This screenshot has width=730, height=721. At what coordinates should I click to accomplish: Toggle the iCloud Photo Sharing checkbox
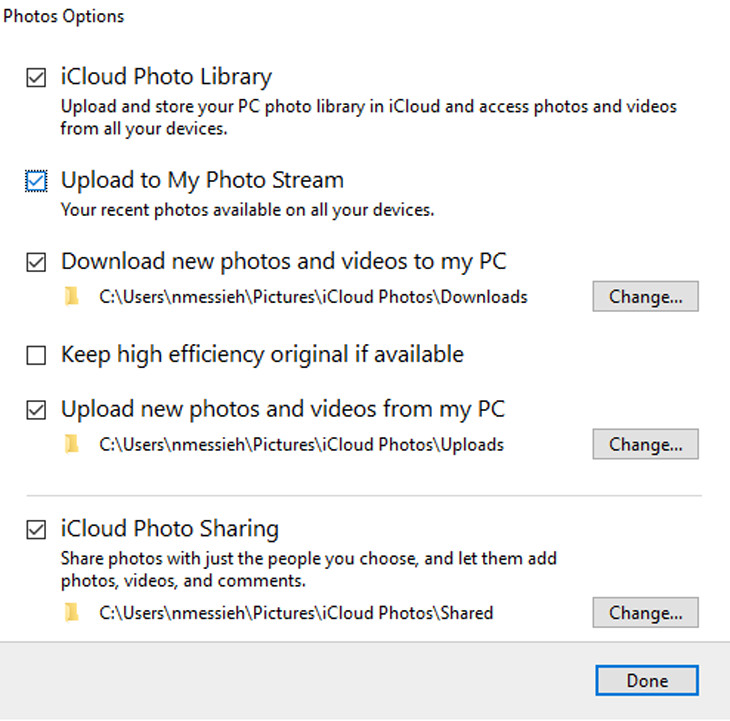(36, 530)
